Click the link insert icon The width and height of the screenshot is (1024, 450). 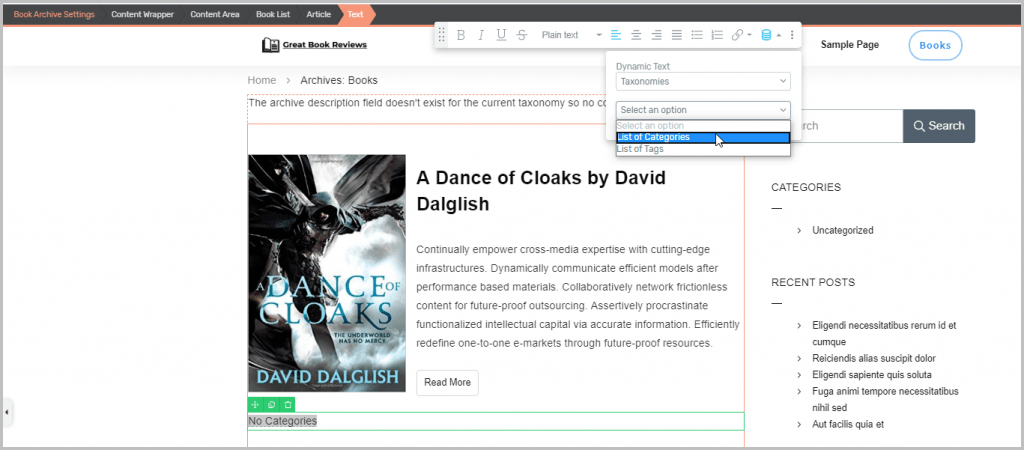click(738, 35)
